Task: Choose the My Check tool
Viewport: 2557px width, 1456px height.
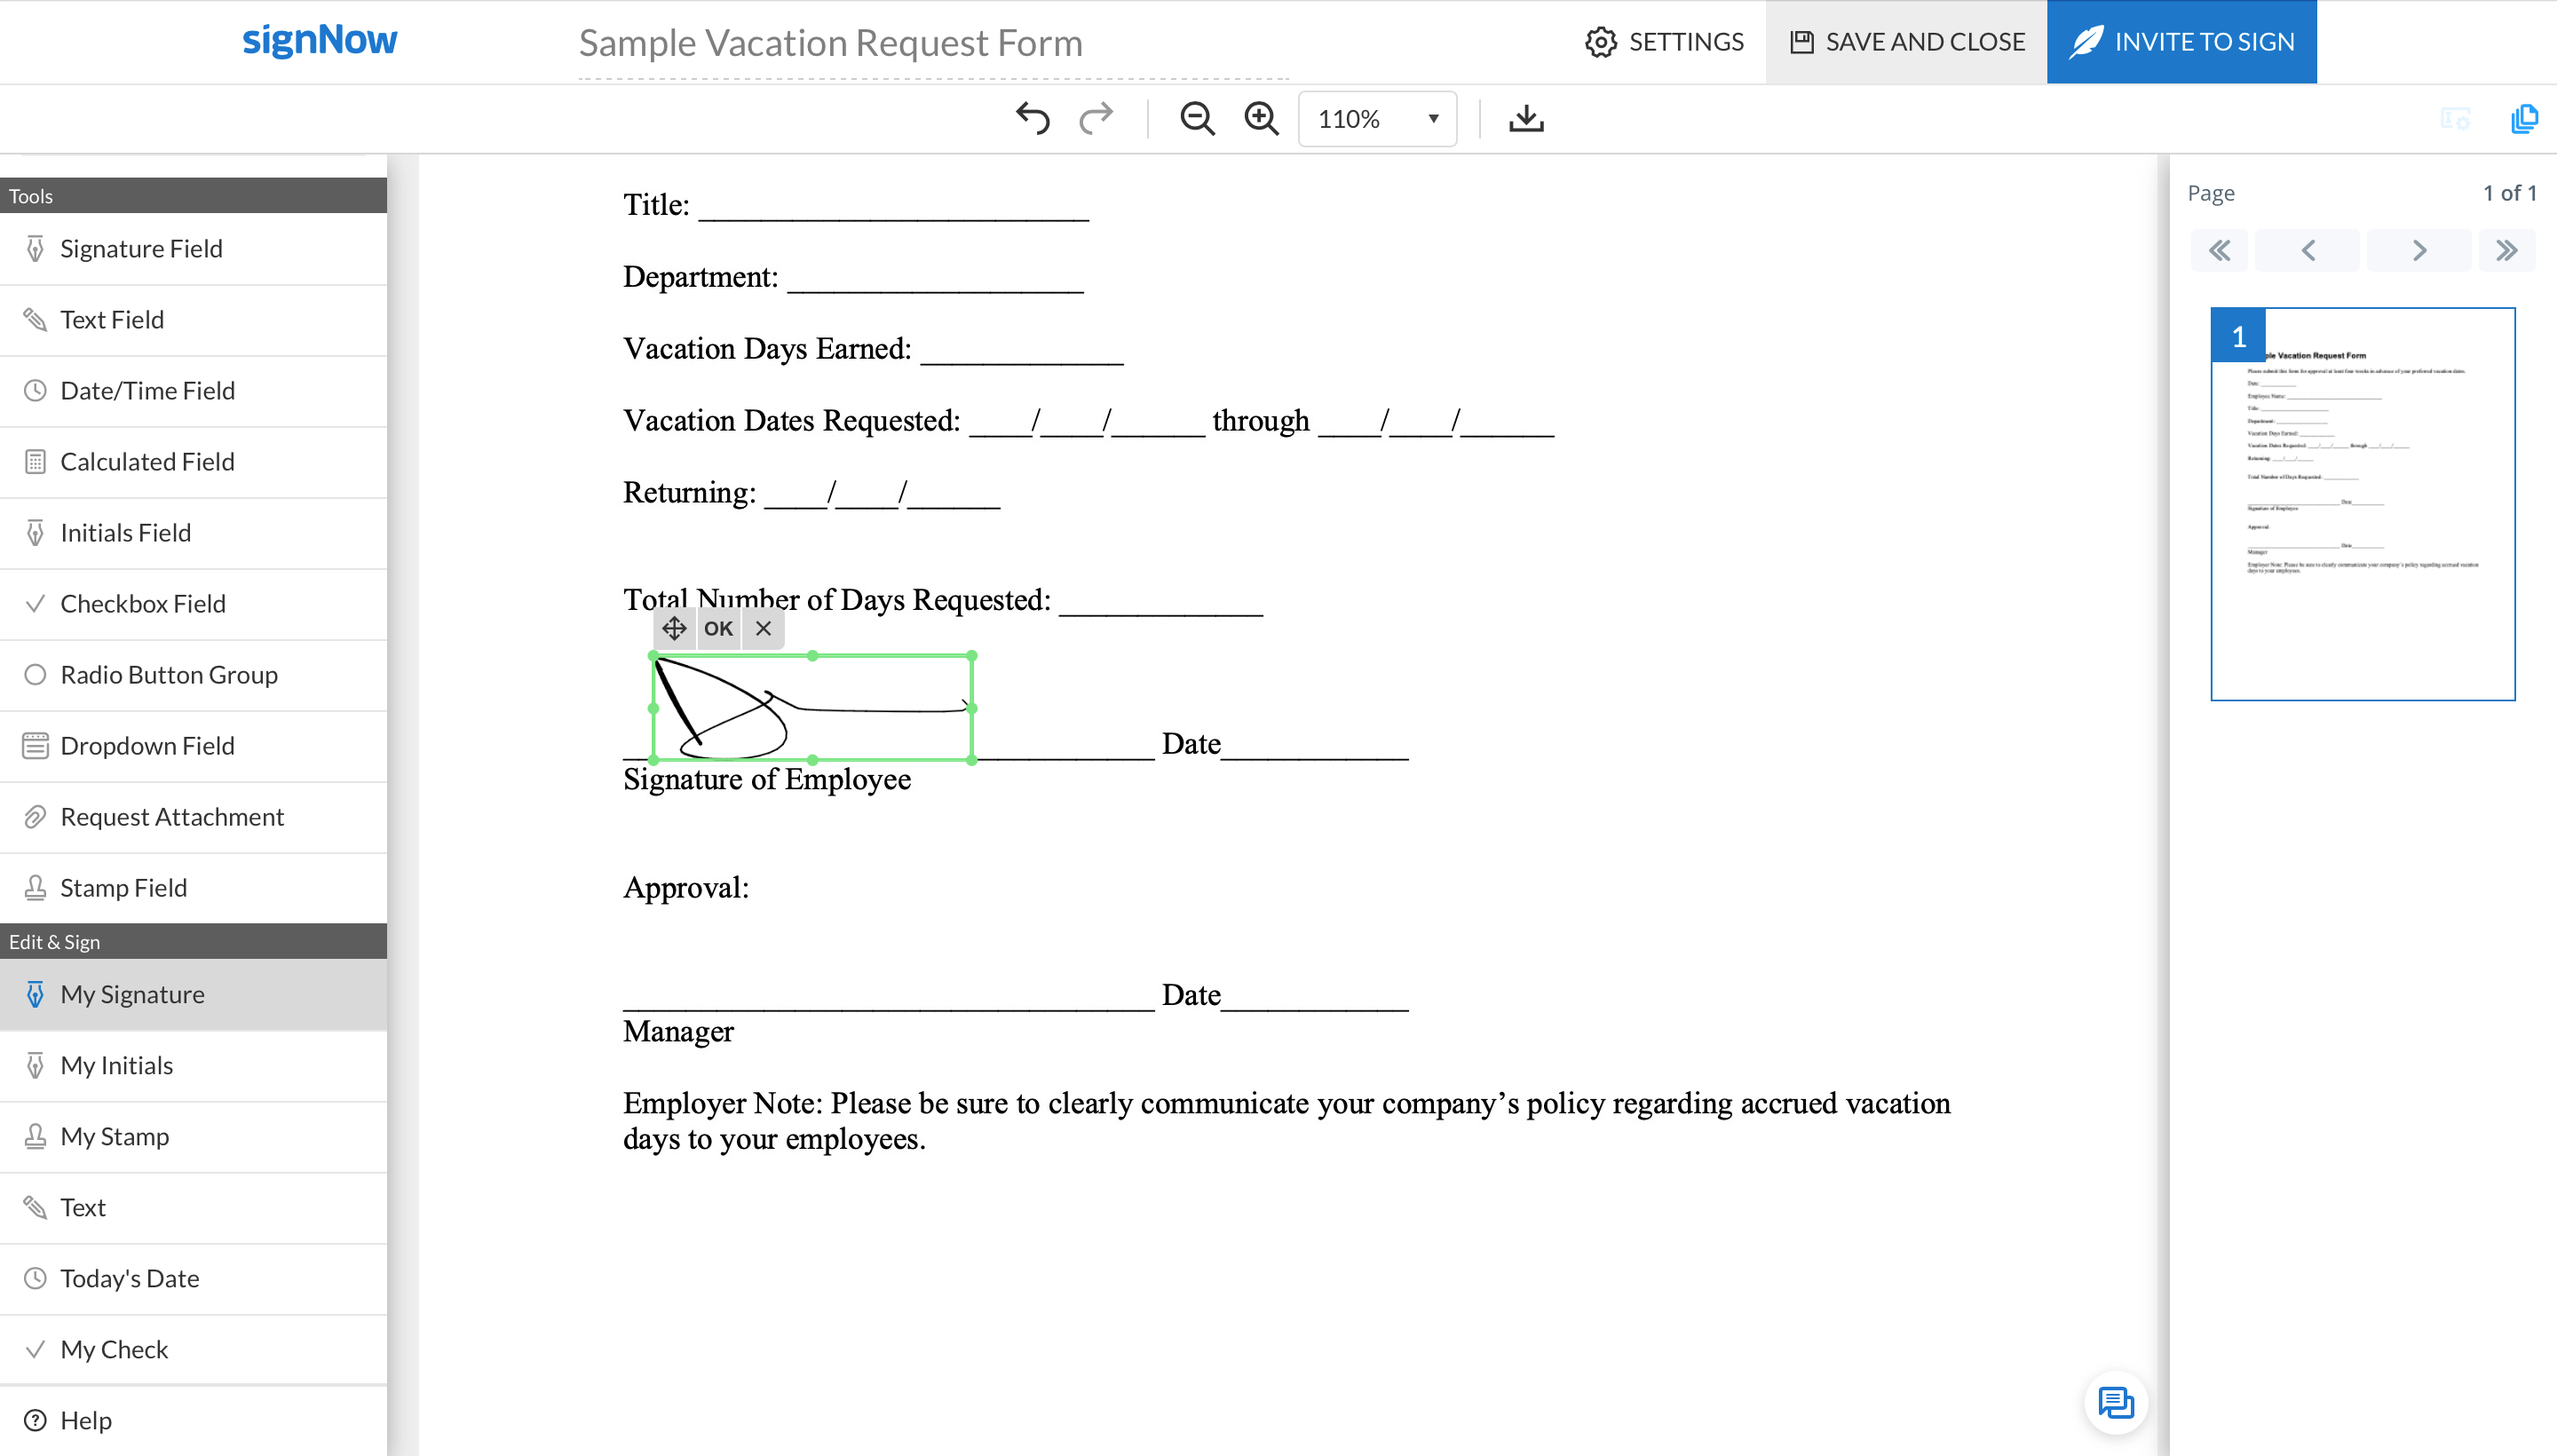Action: 114,1349
